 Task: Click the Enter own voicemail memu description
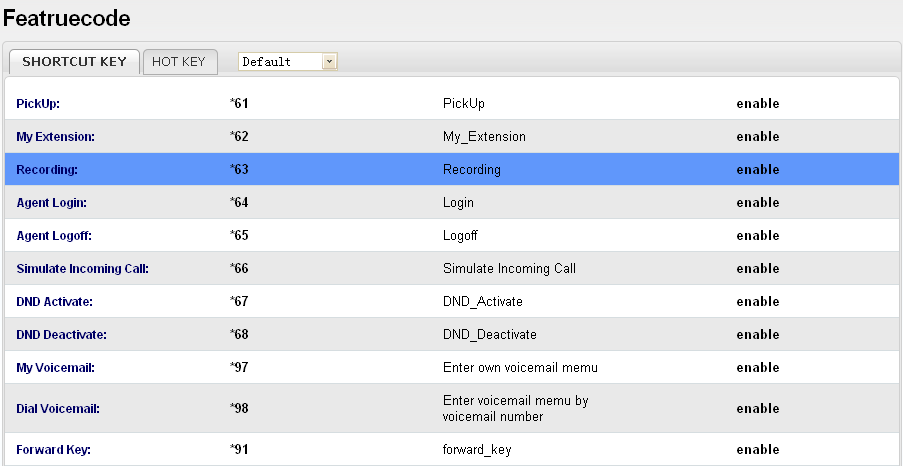520,368
